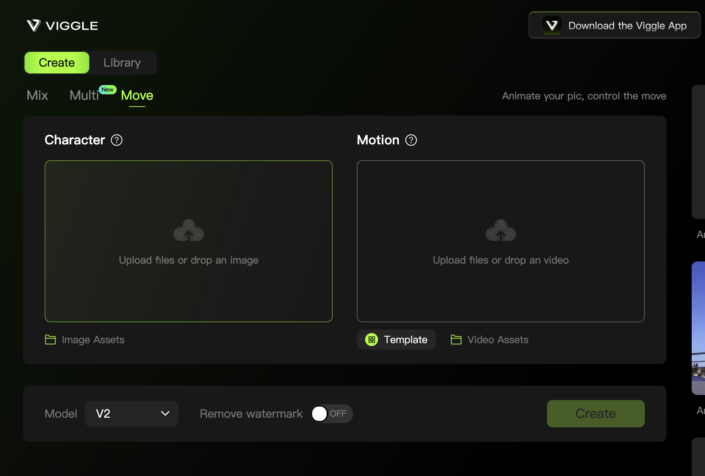The image size is (705, 476).
Task: Select the Multi mode tab
Action: (84, 95)
